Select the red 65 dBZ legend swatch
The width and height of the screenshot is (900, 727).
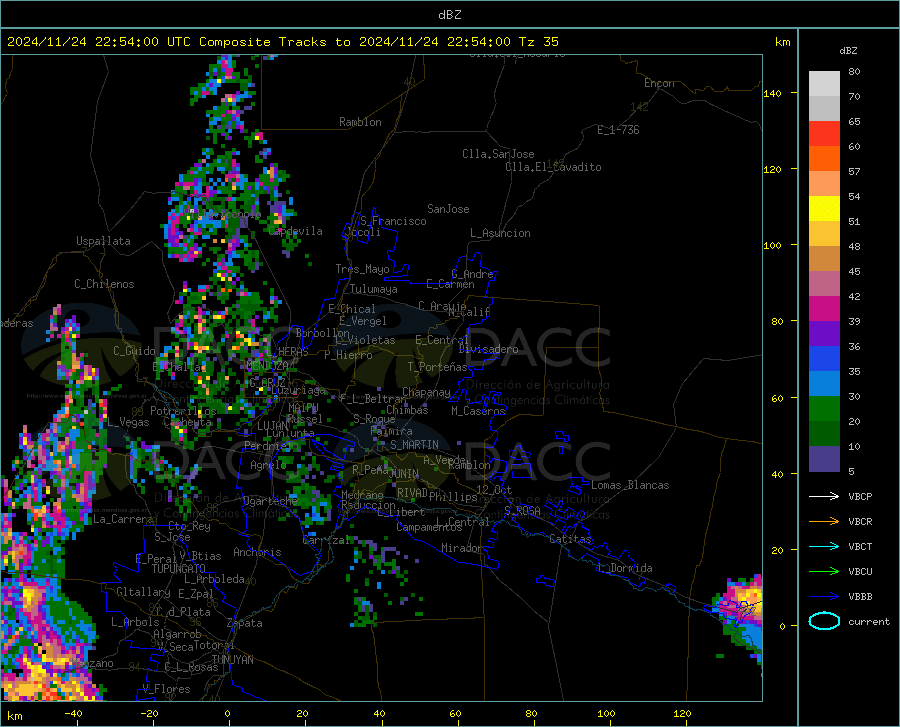(x=824, y=133)
